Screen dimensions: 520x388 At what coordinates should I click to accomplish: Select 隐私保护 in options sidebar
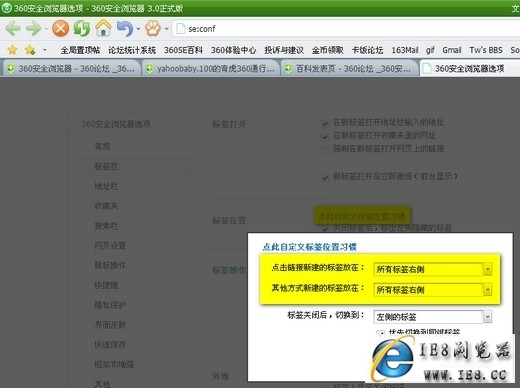tap(110, 305)
